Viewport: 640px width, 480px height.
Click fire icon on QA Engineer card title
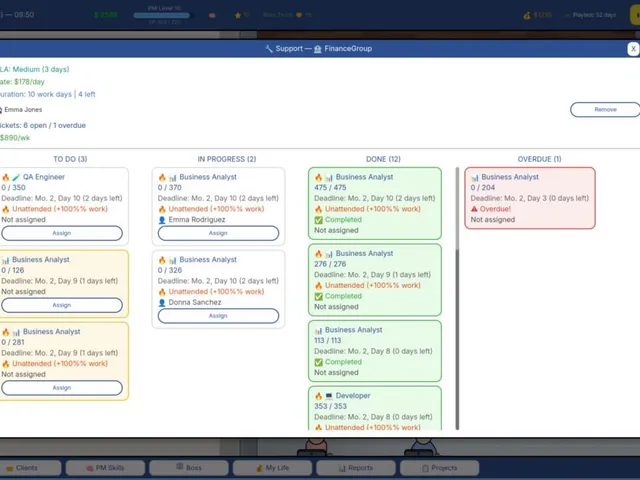[x=5, y=177]
